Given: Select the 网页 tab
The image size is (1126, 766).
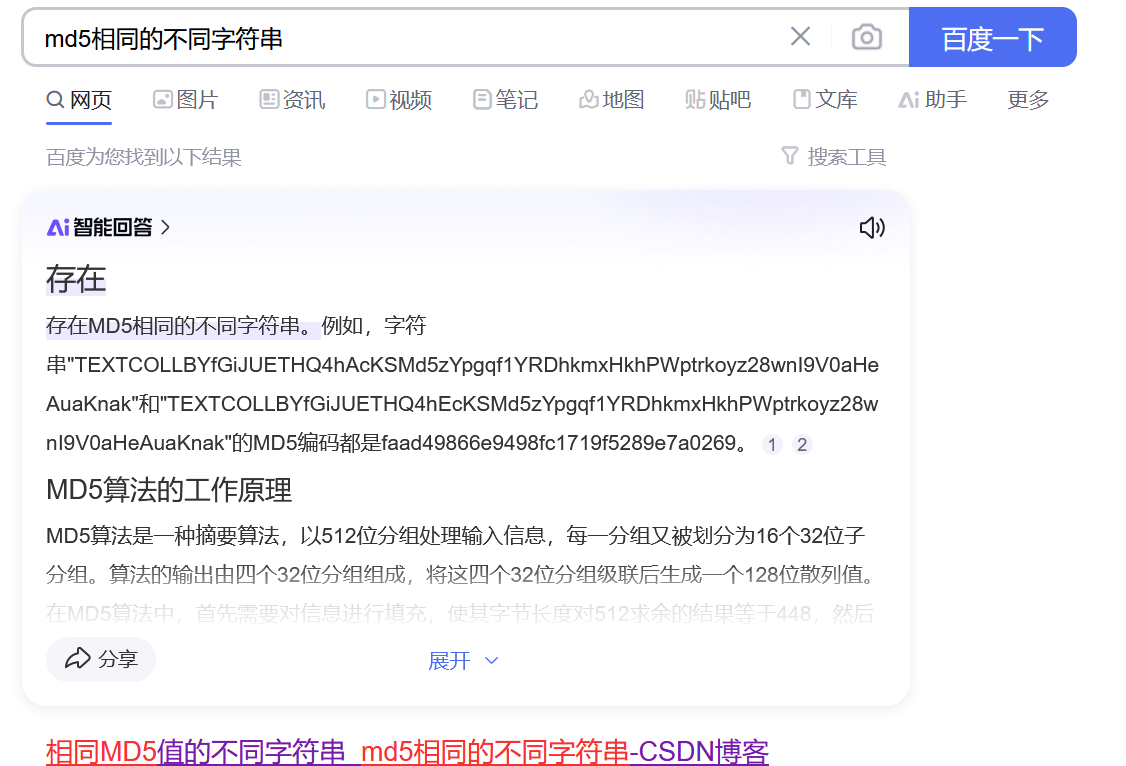Looking at the screenshot, I should pyautogui.click(x=79, y=100).
